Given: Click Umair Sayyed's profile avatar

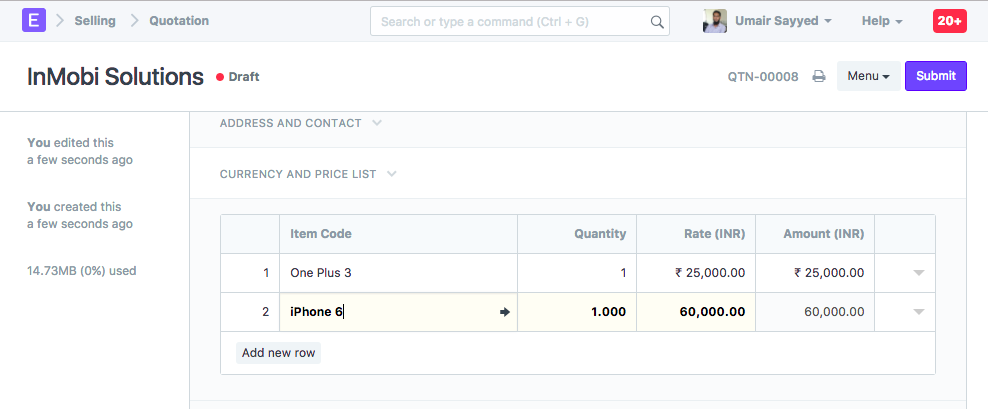Looking at the screenshot, I should pos(715,21).
